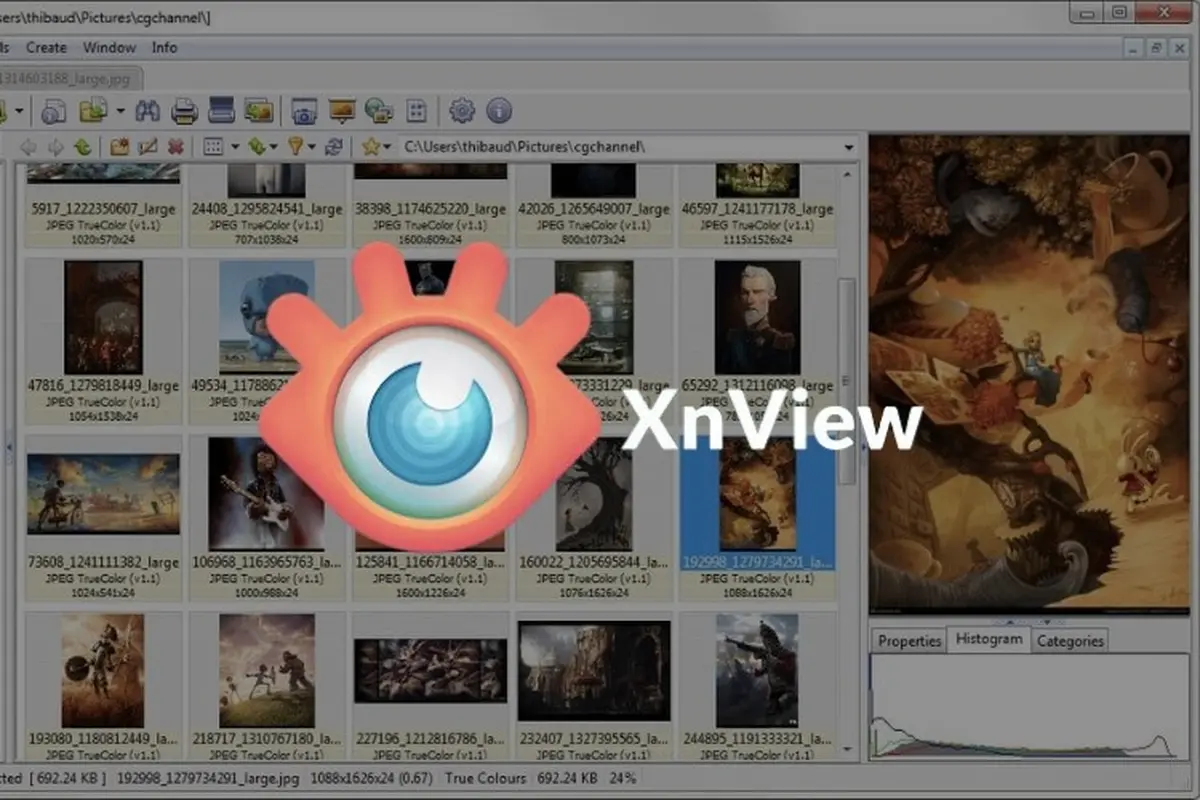Print the current image

[184, 111]
